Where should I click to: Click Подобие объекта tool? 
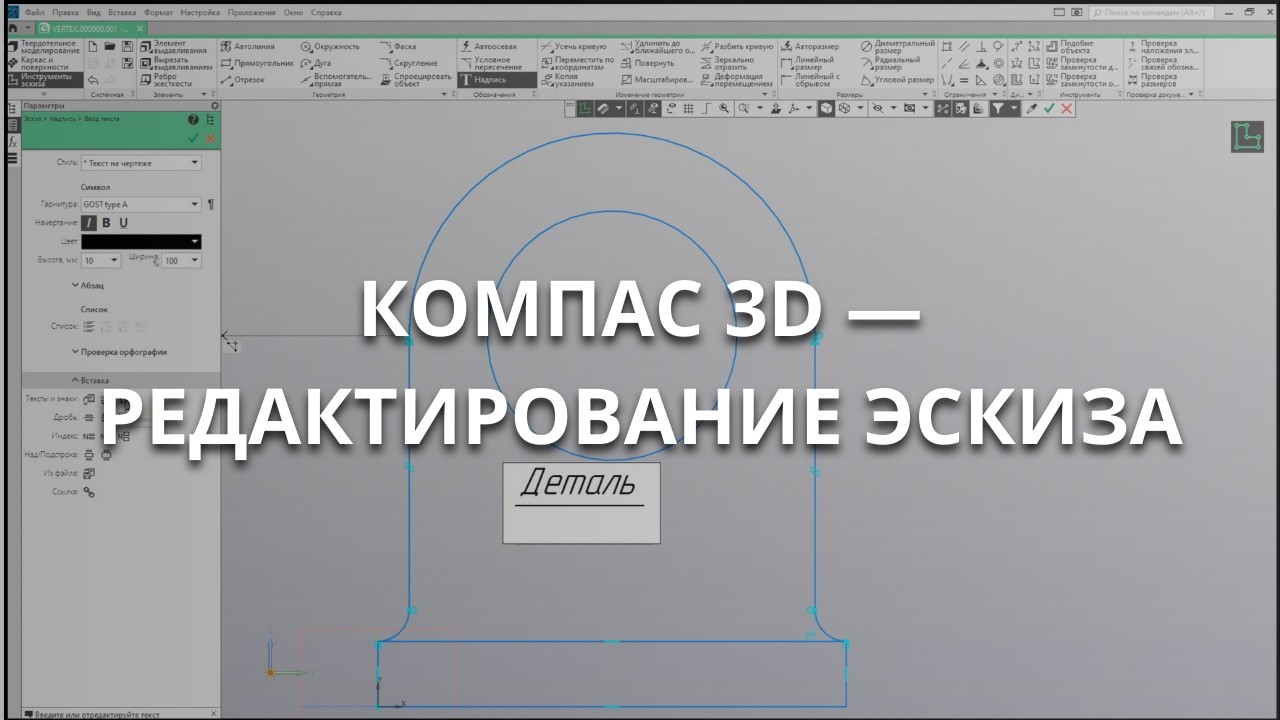pos(1070,46)
